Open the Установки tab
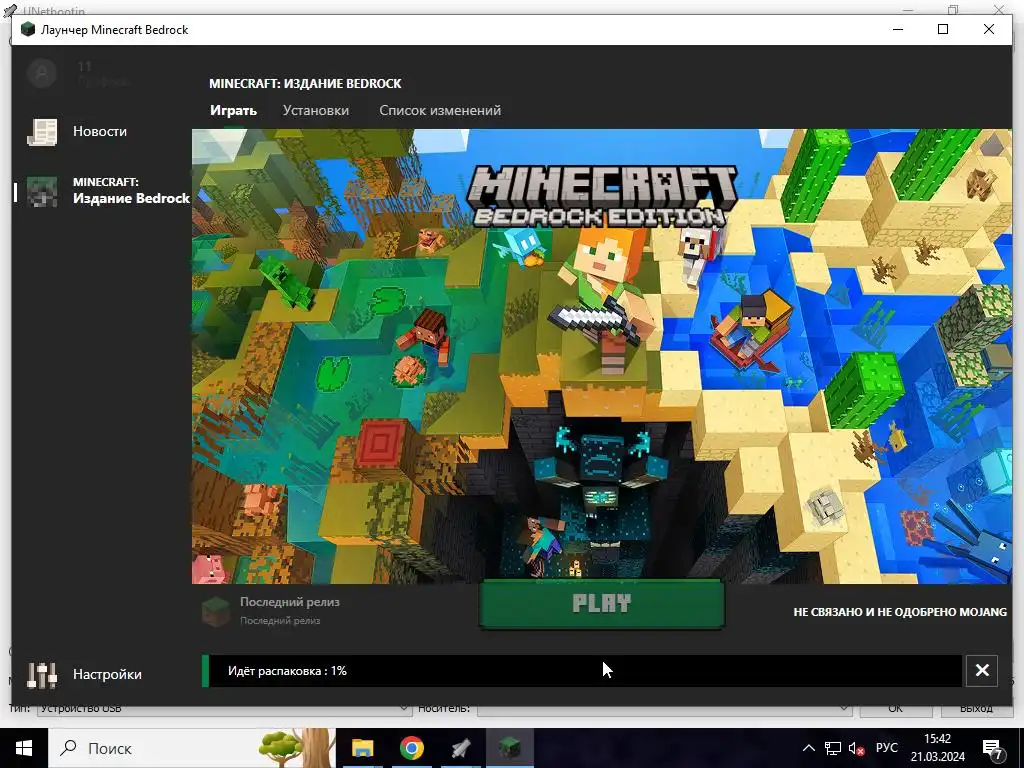 [x=315, y=110]
